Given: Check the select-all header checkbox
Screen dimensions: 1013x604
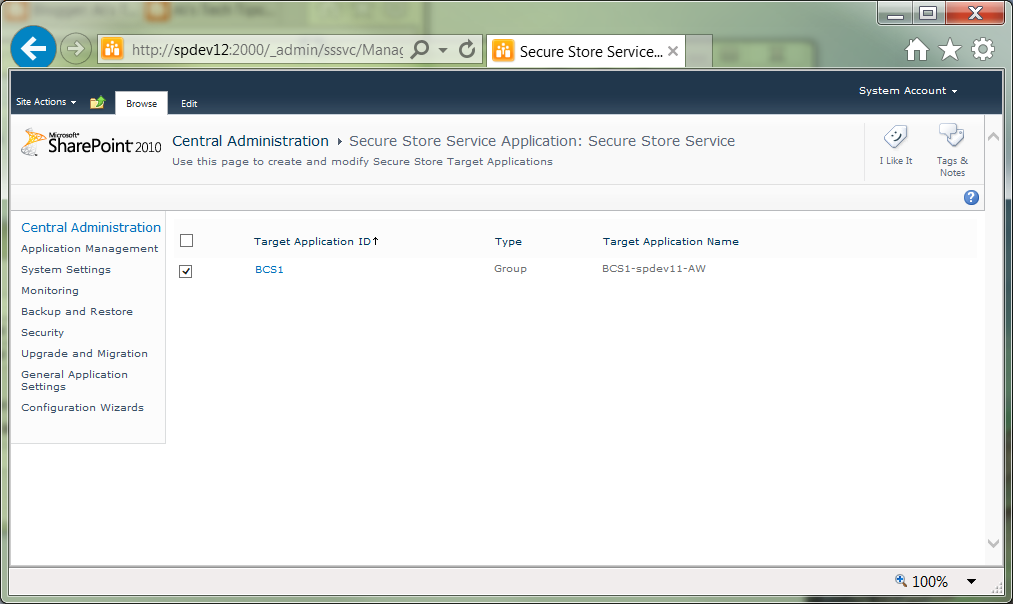Looking at the screenshot, I should (x=186, y=240).
